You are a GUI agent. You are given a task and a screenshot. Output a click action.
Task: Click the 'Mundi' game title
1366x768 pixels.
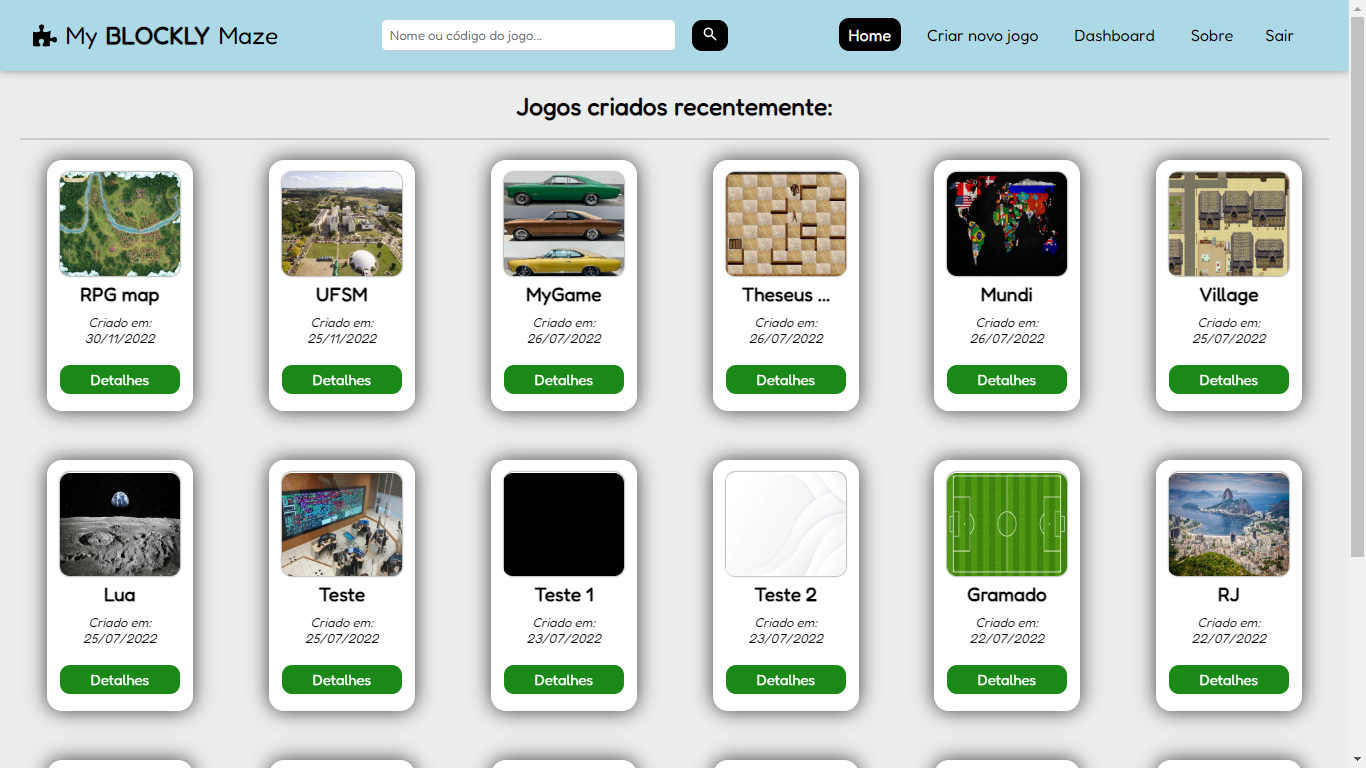[x=1007, y=295]
